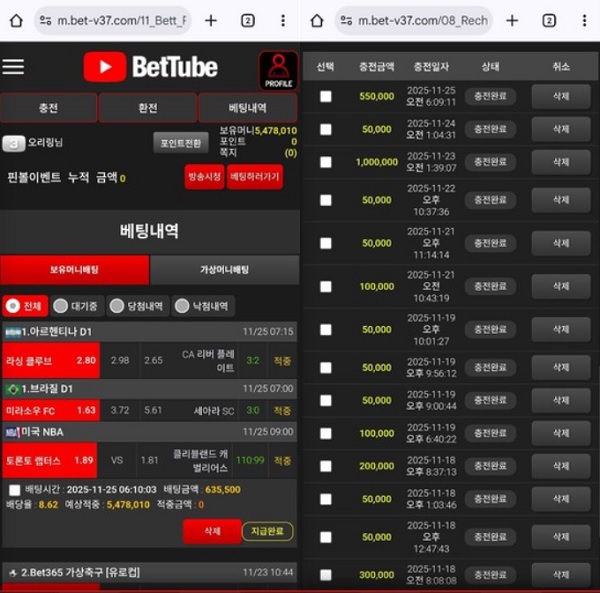Open the 환전 tab in the top menu
The height and width of the screenshot is (593, 600).
(148, 107)
